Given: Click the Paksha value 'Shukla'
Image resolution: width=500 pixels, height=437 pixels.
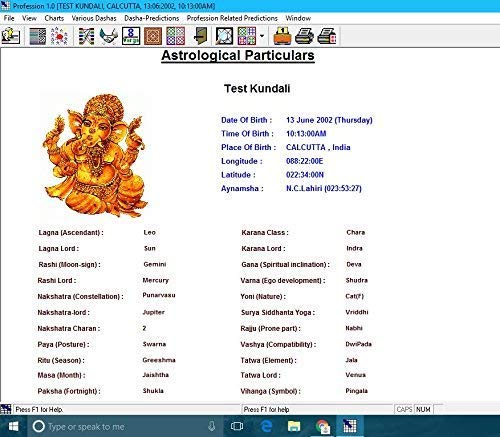Looking at the screenshot, I should pos(153,391).
